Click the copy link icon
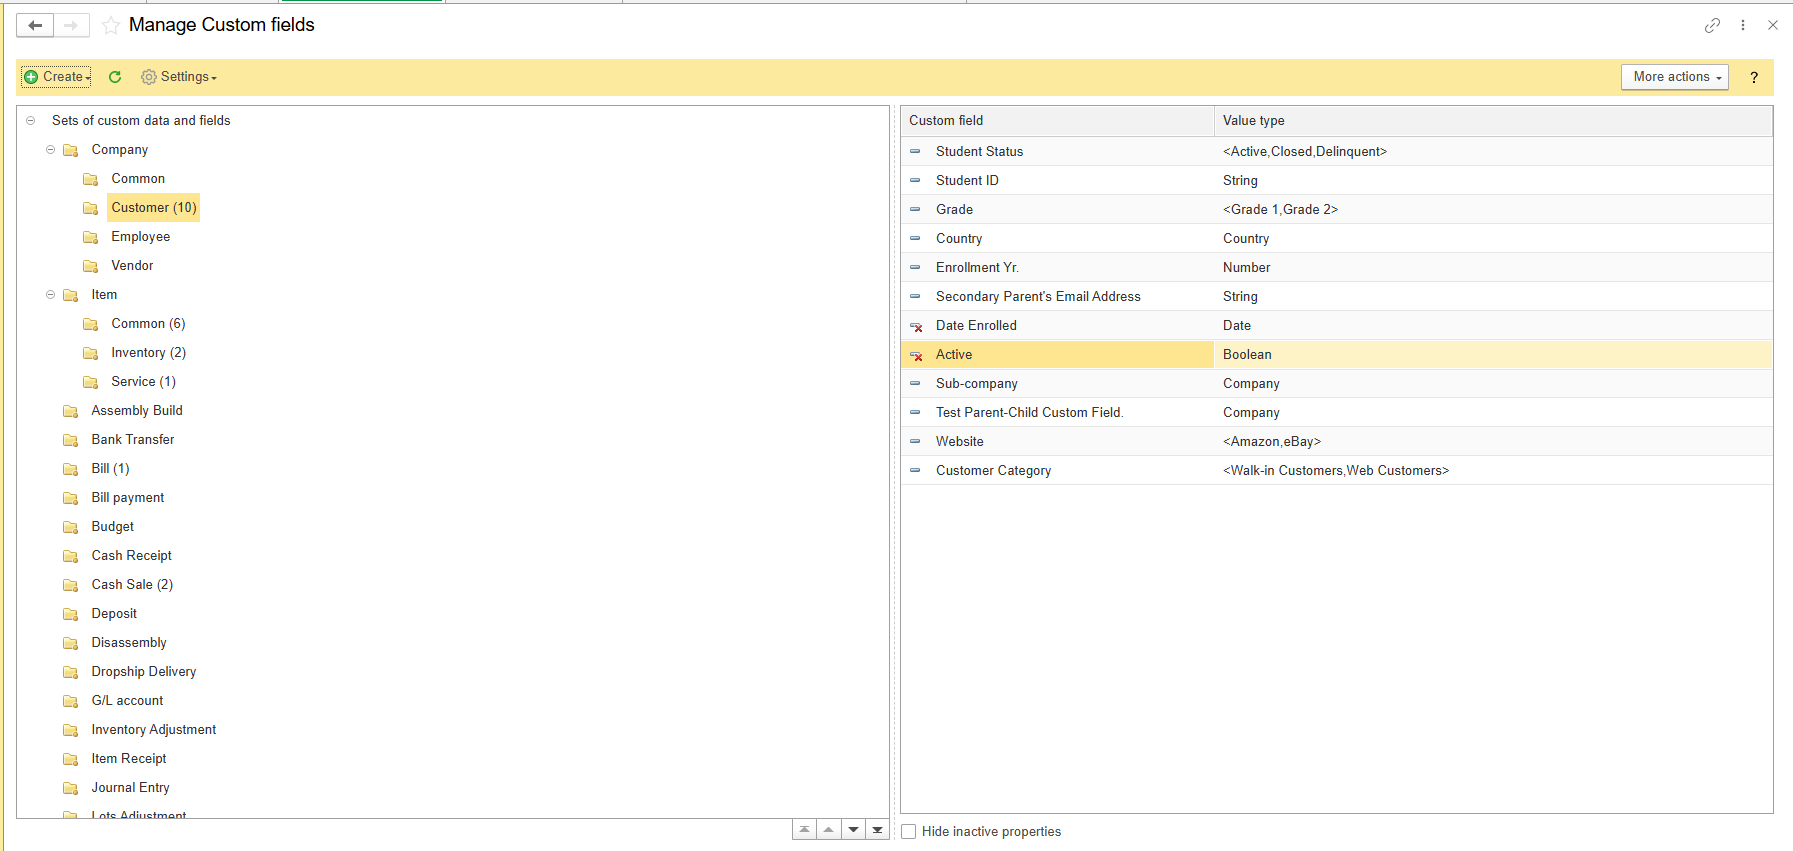The image size is (1793, 851). click(x=1712, y=25)
